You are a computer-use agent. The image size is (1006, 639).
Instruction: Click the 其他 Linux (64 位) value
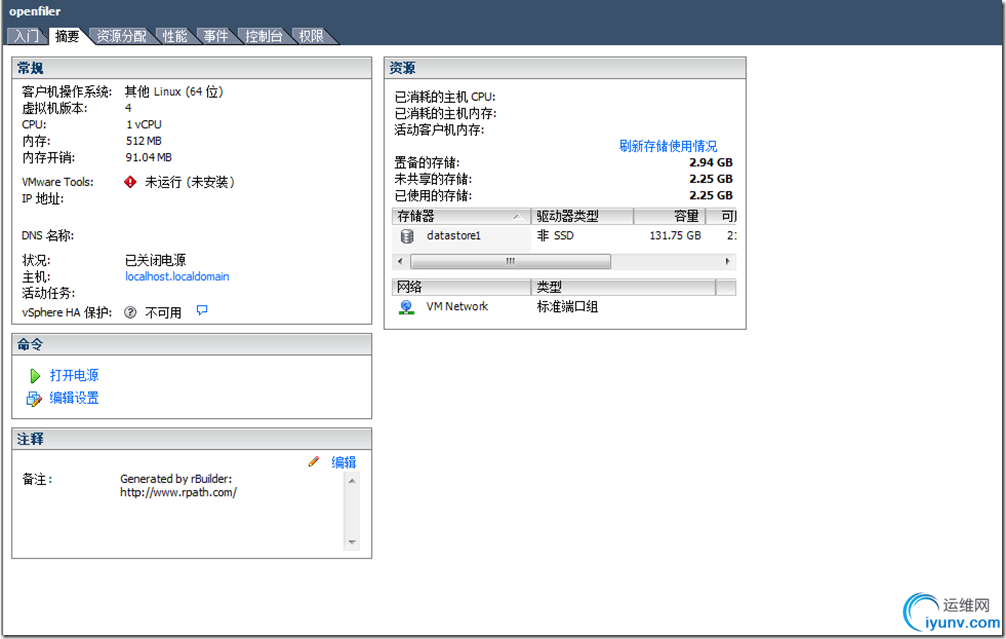[x=174, y=91]
